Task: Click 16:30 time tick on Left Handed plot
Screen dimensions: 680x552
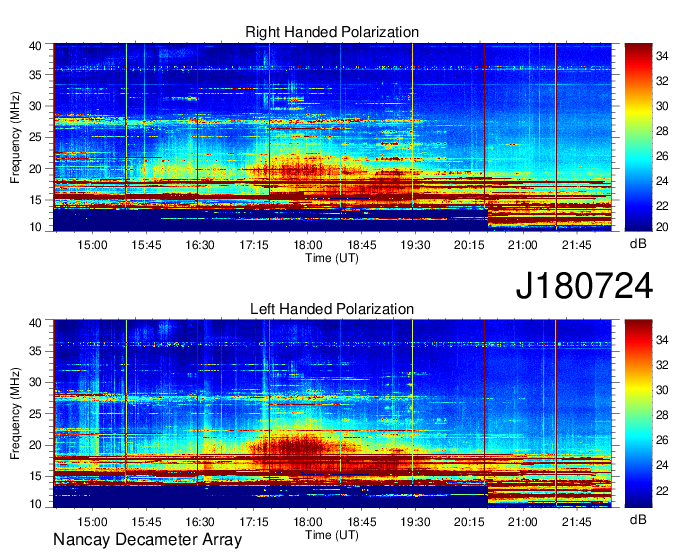Action: pyautogui.click(x=200, y=521)
